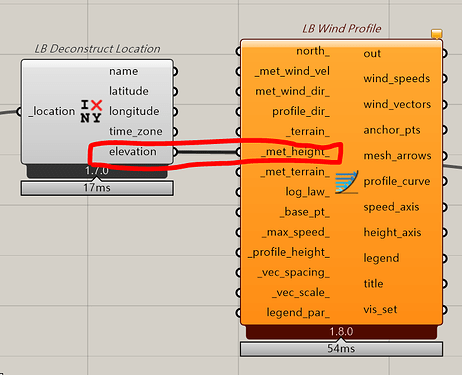Select the _met_wind_vel input
462x375 pixels.
(x=292, y=71)
